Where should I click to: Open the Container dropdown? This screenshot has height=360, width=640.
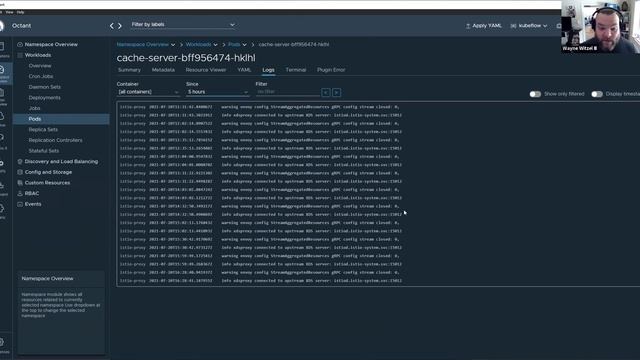[x=148, y=92]
